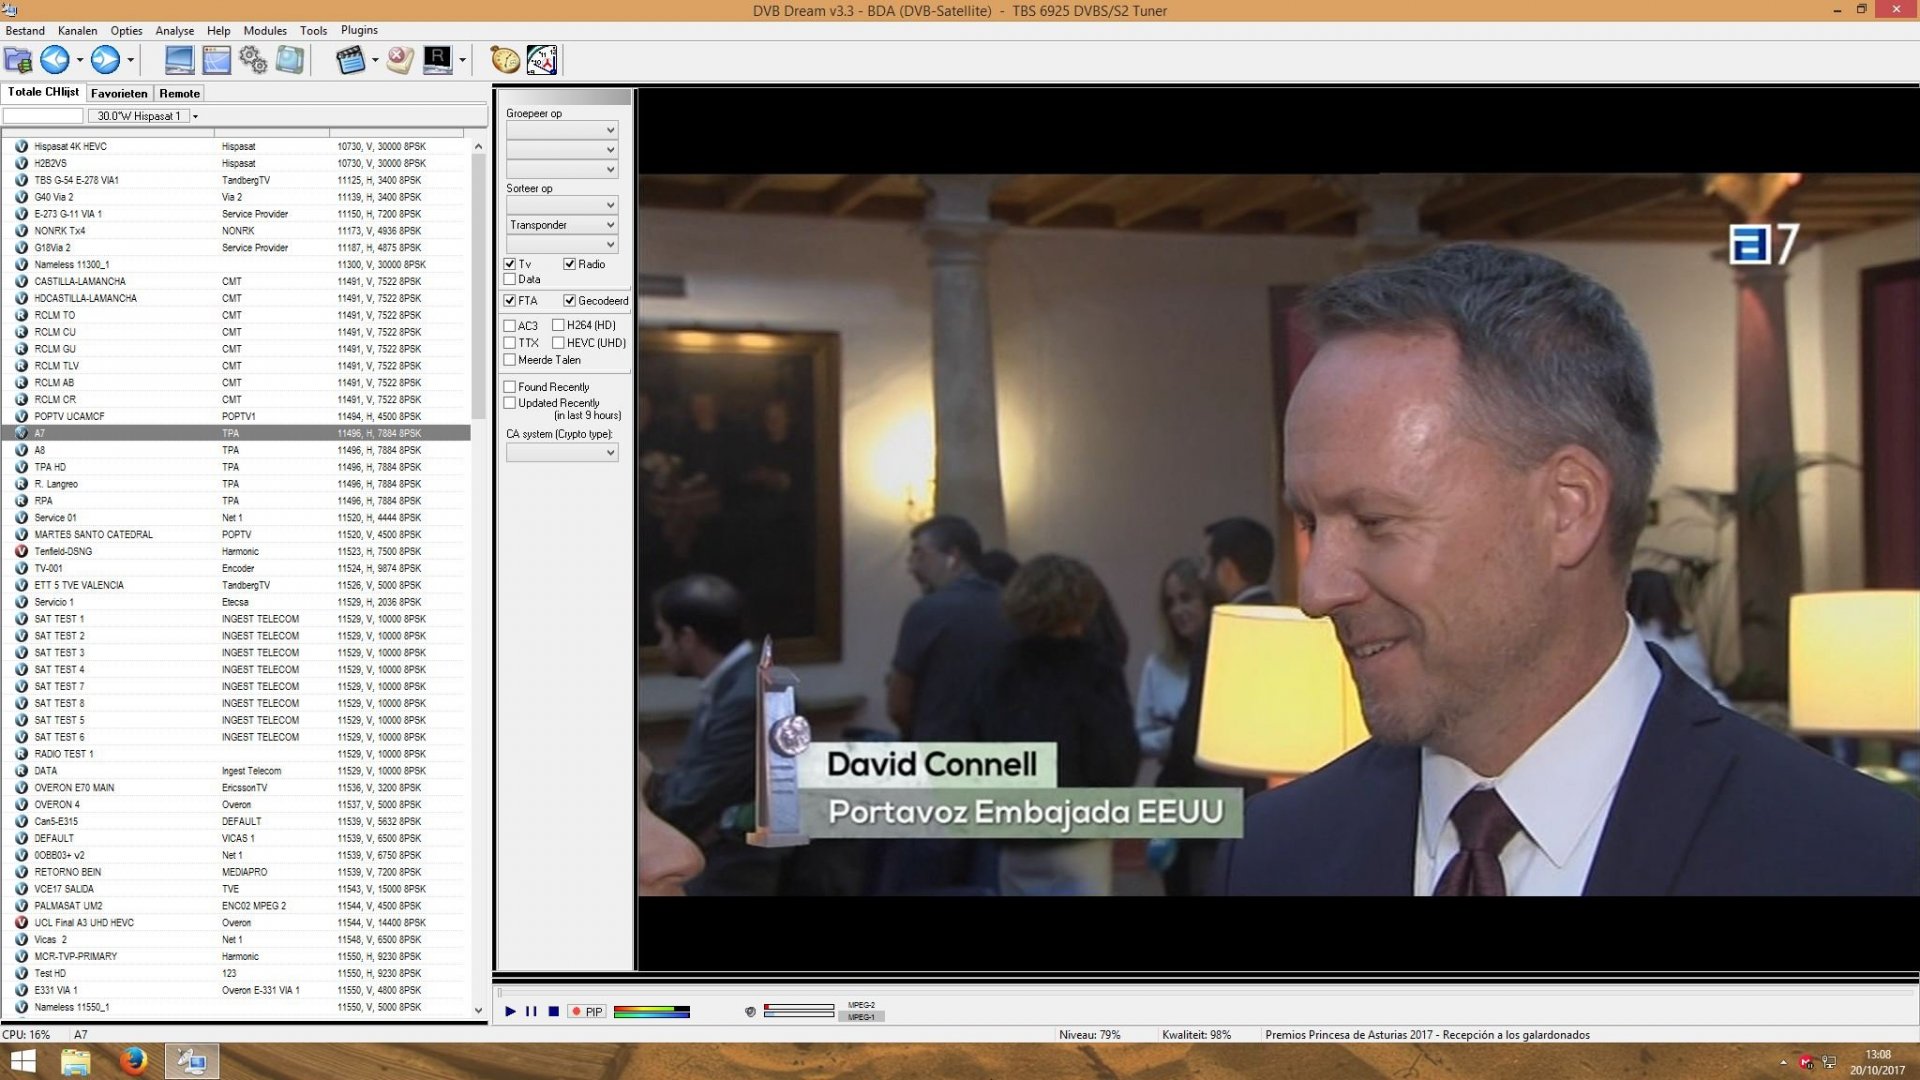Viewport: 1920px width, 1080px height.
Task: Select the TPA HD channel in list
Action: [x=50, y=467]
